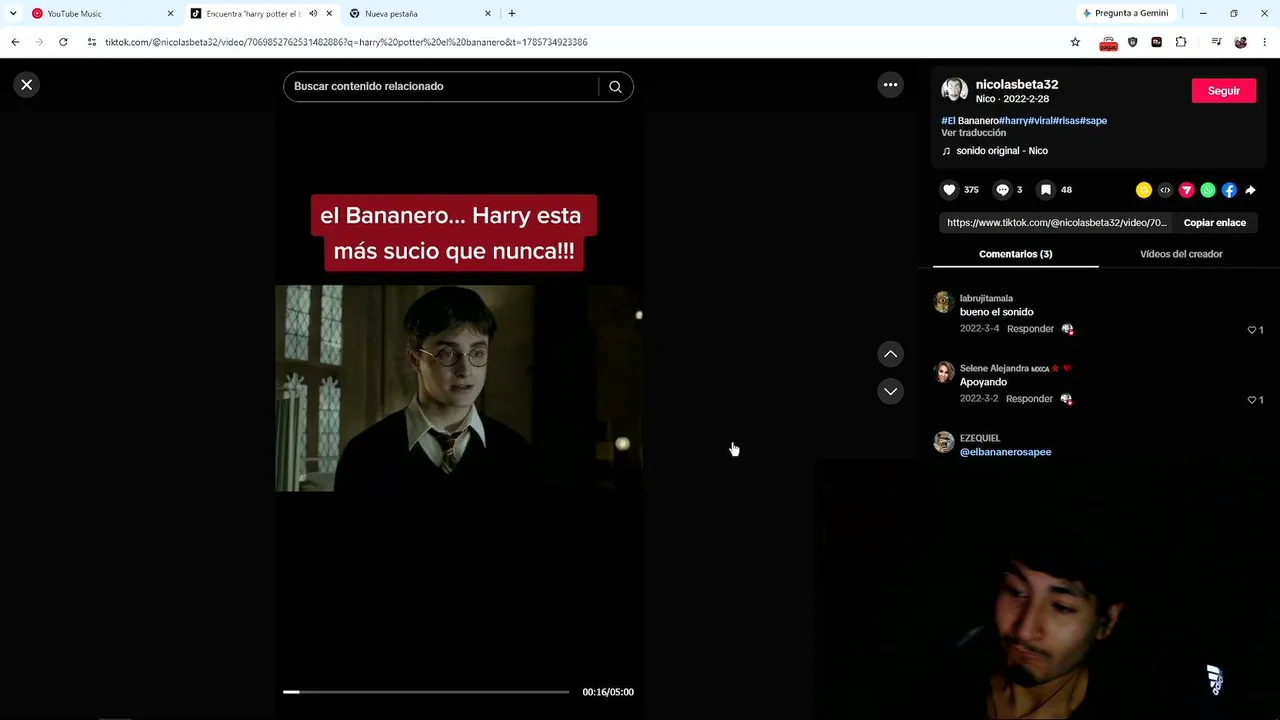Open more share options arrow
The width and height of the screenshot is (1280, 720).
click(x=1250, y=190)
